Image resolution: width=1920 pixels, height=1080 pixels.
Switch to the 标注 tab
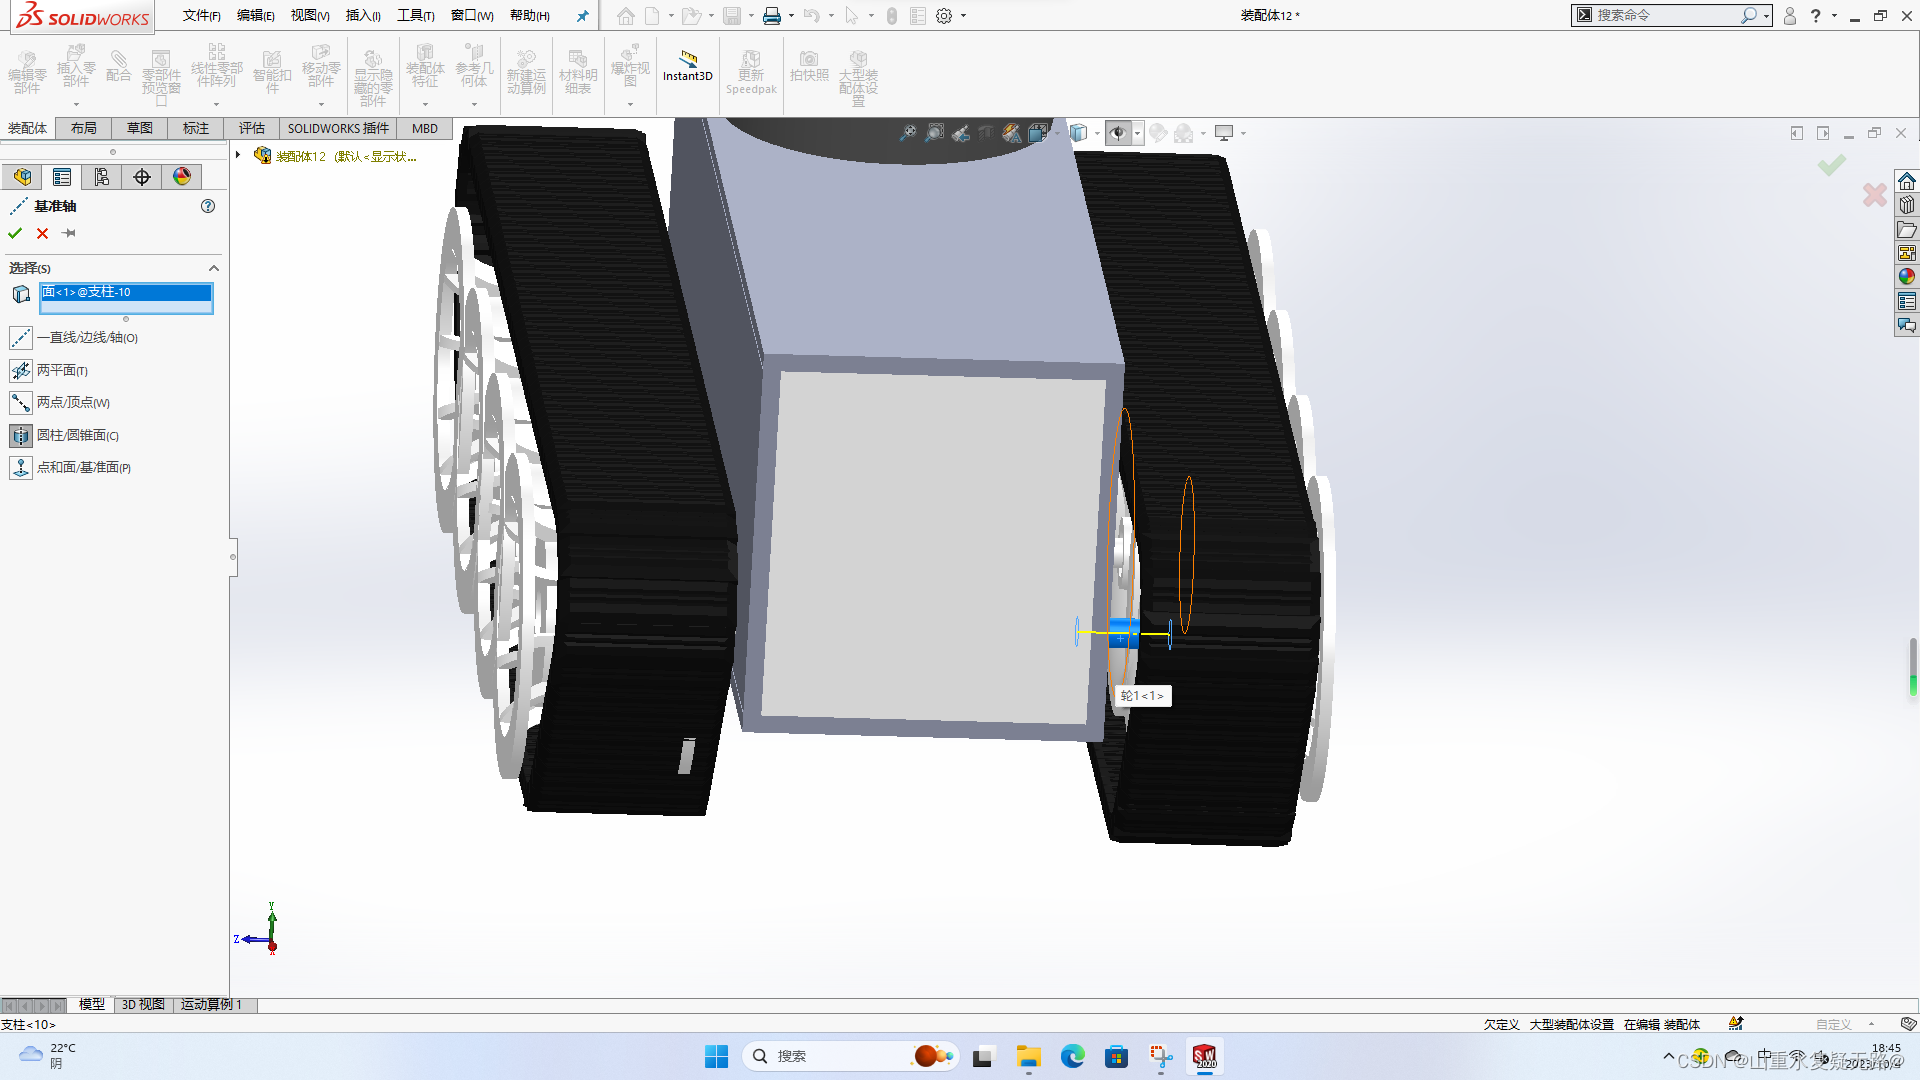(x=196, y=128)
